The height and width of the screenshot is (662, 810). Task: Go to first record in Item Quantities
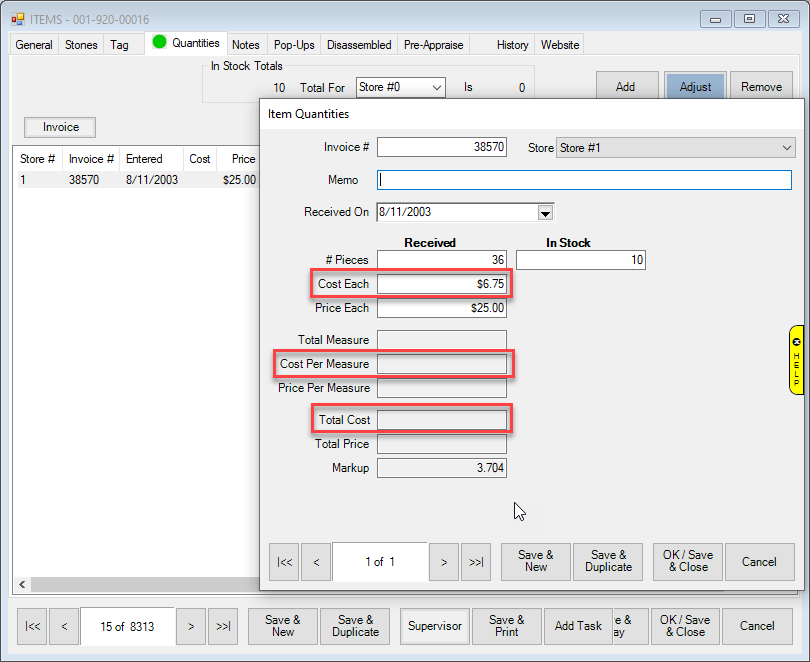tap(285, 562)
